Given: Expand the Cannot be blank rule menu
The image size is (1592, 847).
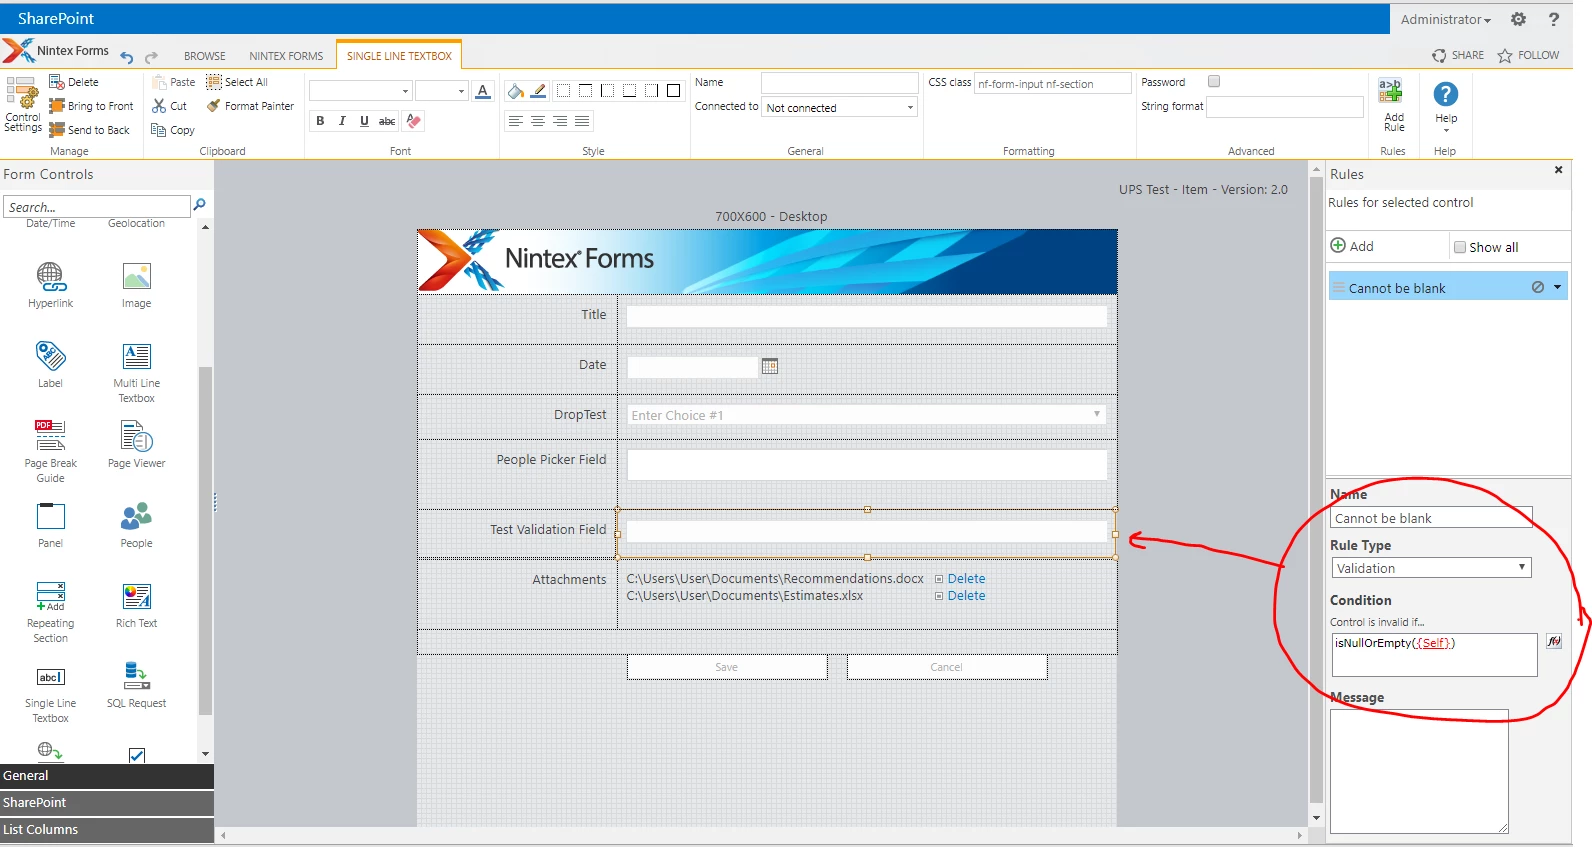Looking at the screenshot, I should [x=1557, y=288].
